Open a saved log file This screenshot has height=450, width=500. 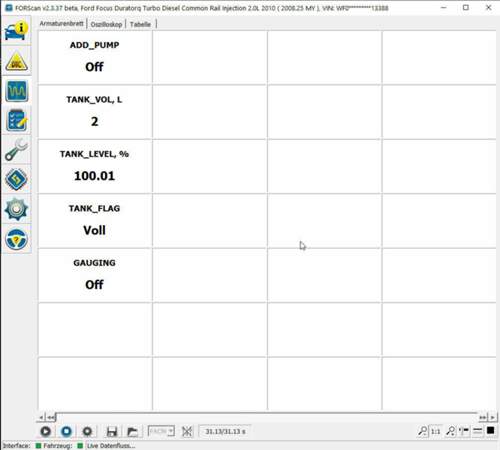coord(132,431)
